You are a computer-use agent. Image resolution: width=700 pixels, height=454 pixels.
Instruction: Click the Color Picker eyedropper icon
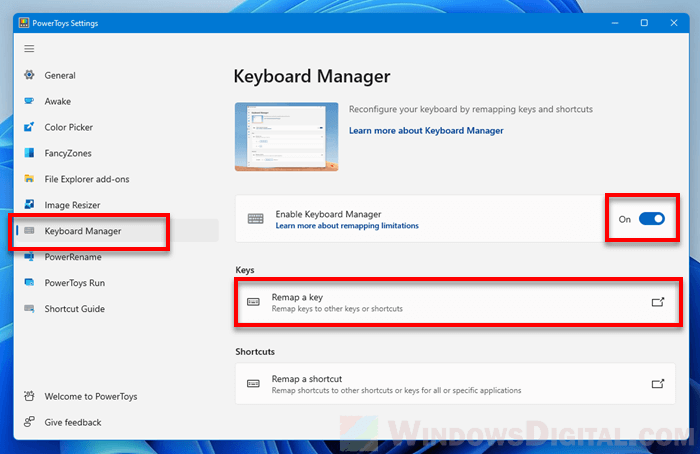(x=29, y=127)
